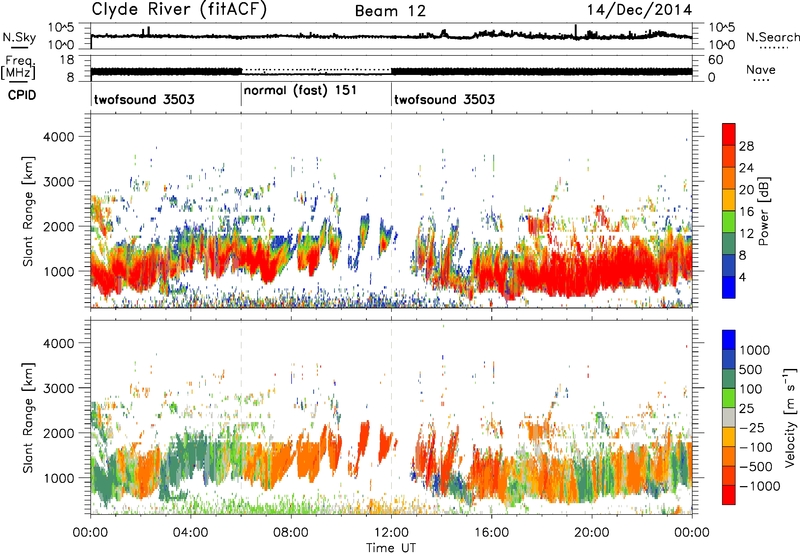Select the 20:00 time tick label
The image size is (800, 554).
(x=591, y=533)
